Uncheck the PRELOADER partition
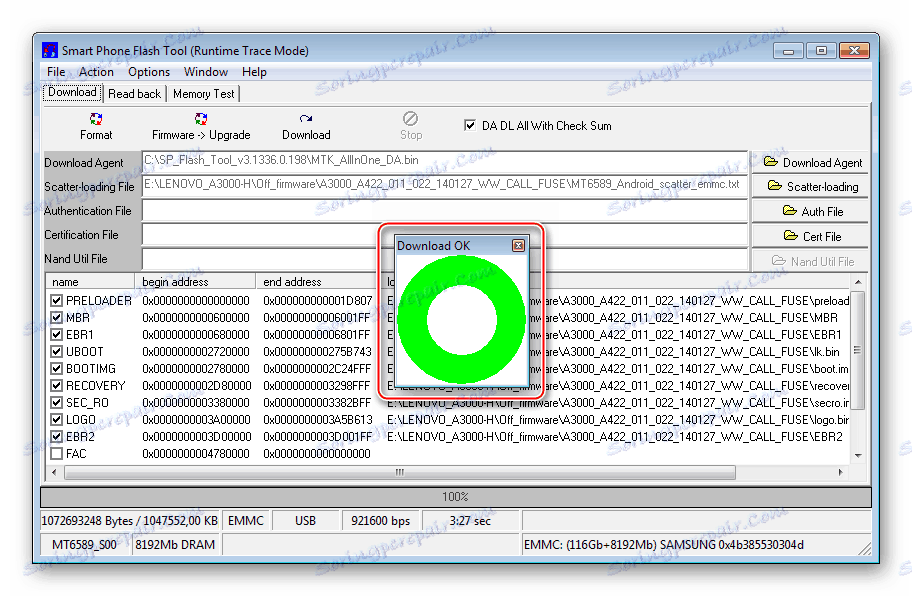The height and width of the screenshot is (596, 912). coord(56,301)
